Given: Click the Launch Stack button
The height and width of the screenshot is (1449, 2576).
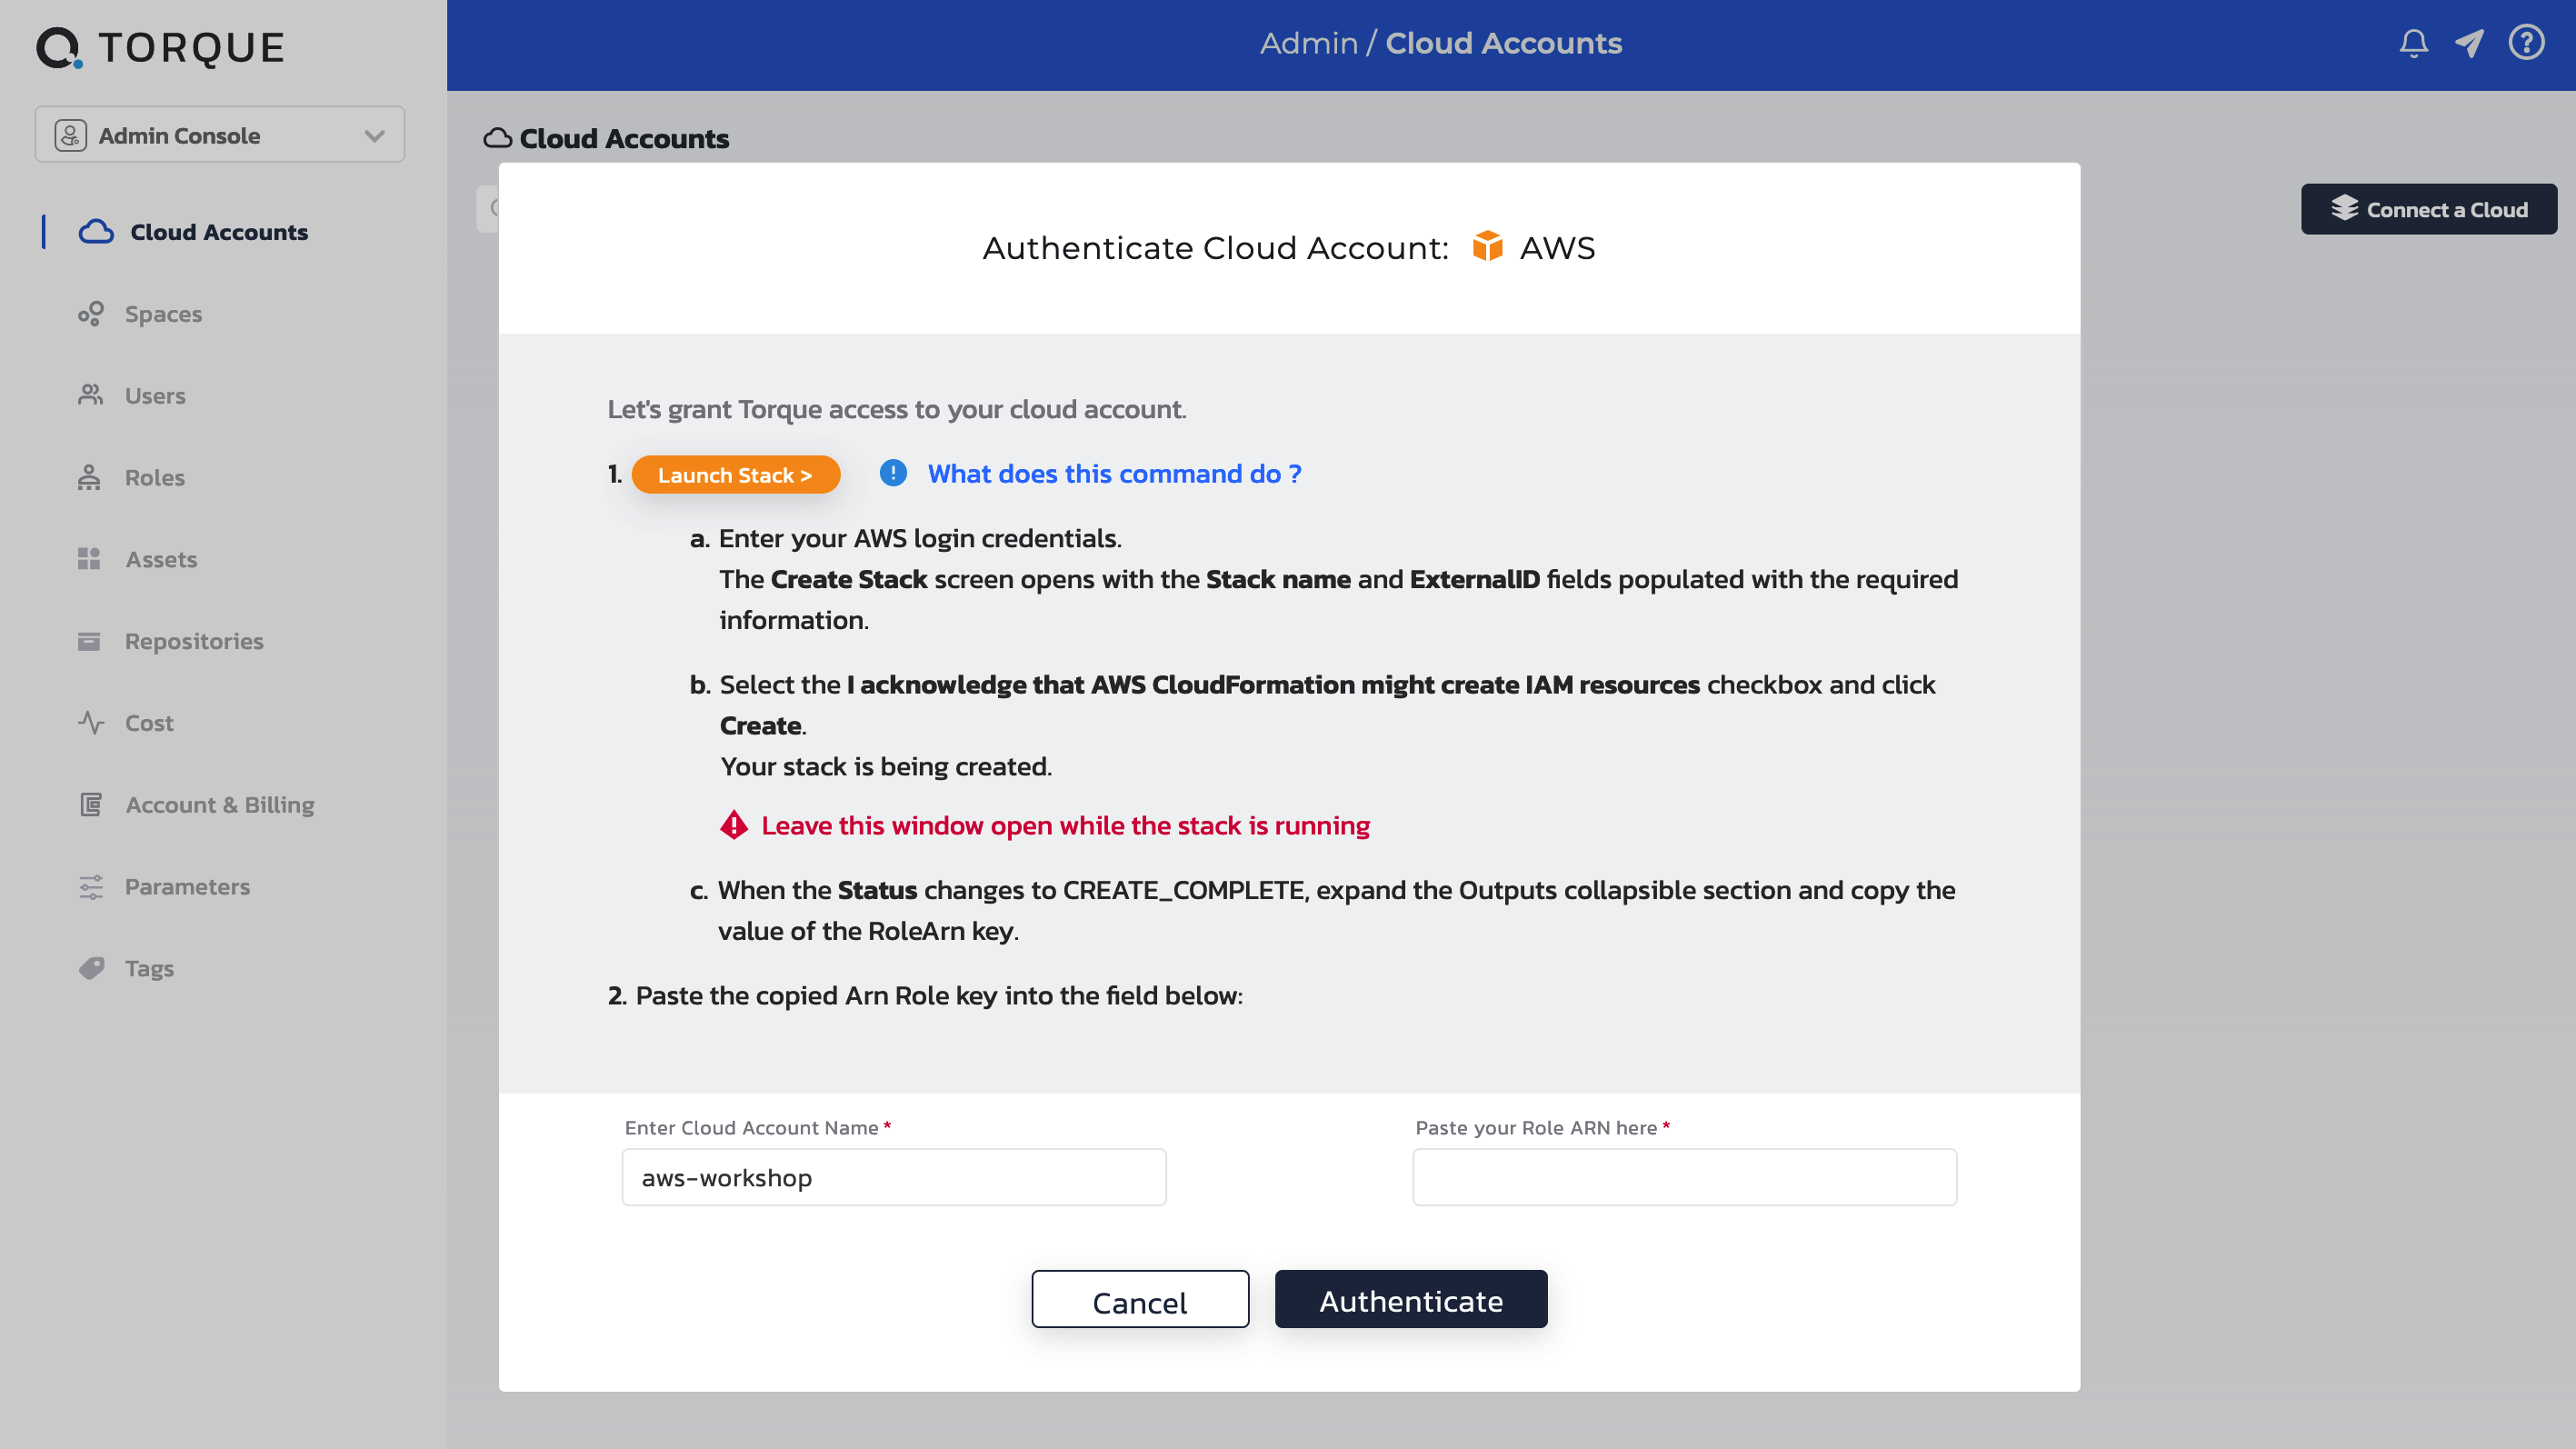Looking at the screenshot, I should coord(735,475).
